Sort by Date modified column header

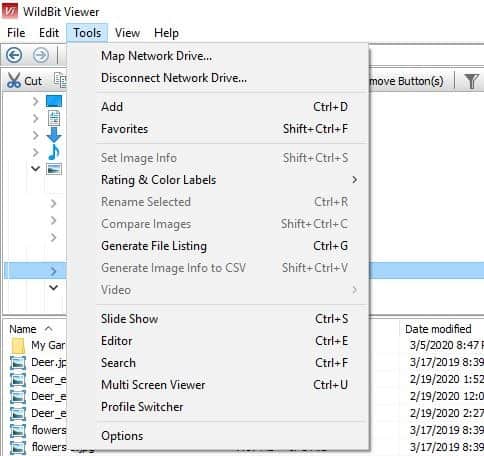(438, 329)
